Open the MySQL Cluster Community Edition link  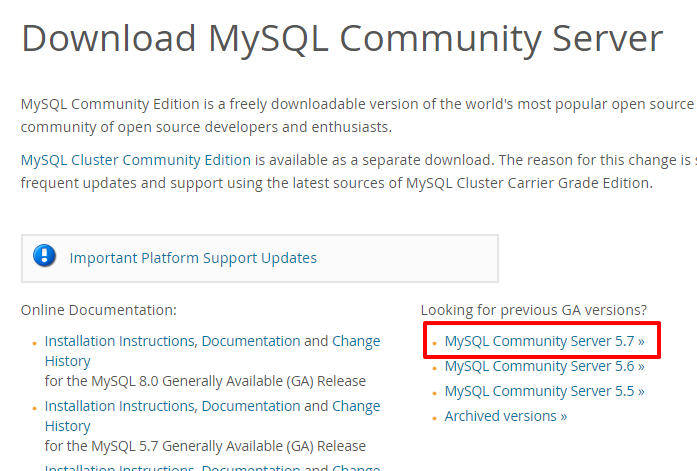pyautogui.click(x=136, y=160)
